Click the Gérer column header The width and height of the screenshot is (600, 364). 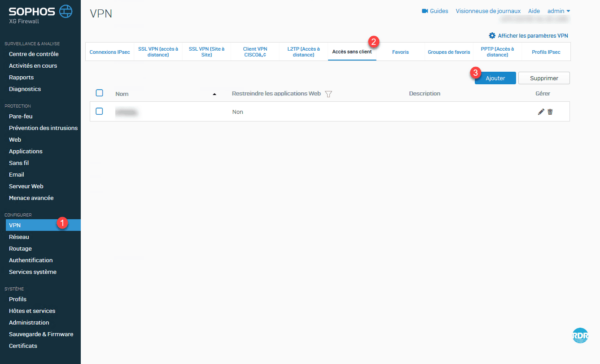[543, 93]
